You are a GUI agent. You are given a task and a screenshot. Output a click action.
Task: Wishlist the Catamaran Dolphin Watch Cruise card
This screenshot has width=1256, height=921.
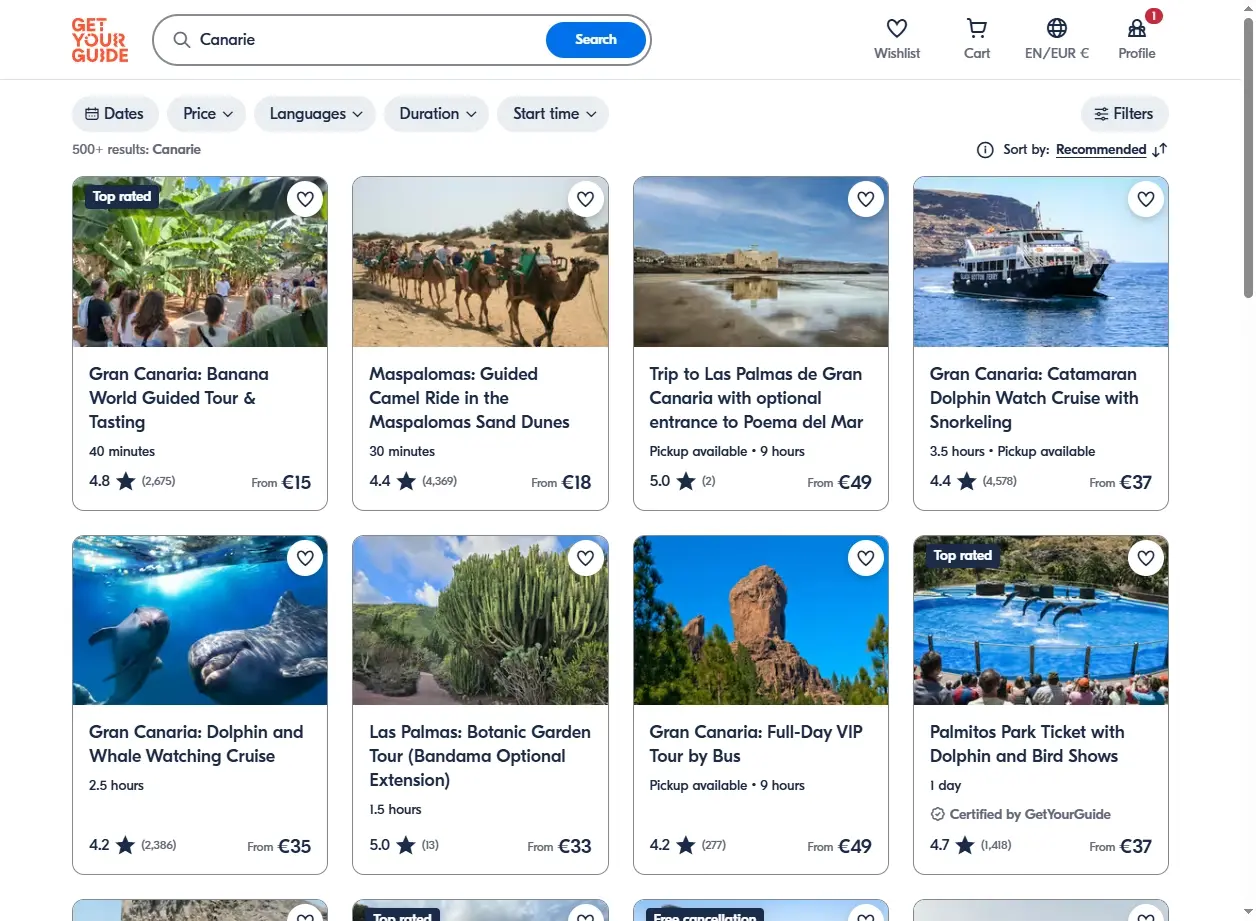(x=1146, y=199)
